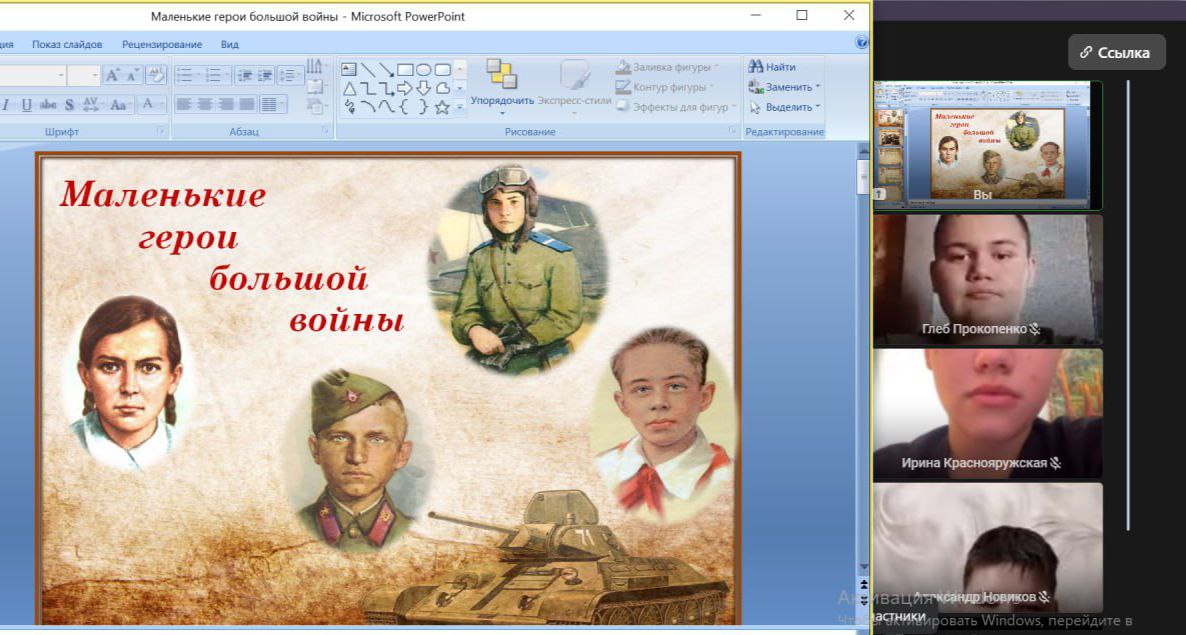Click the Find (Найти) button
The width and height of the screenshot is (1186, 635).
pyautogui.click(x=772, y=67)
